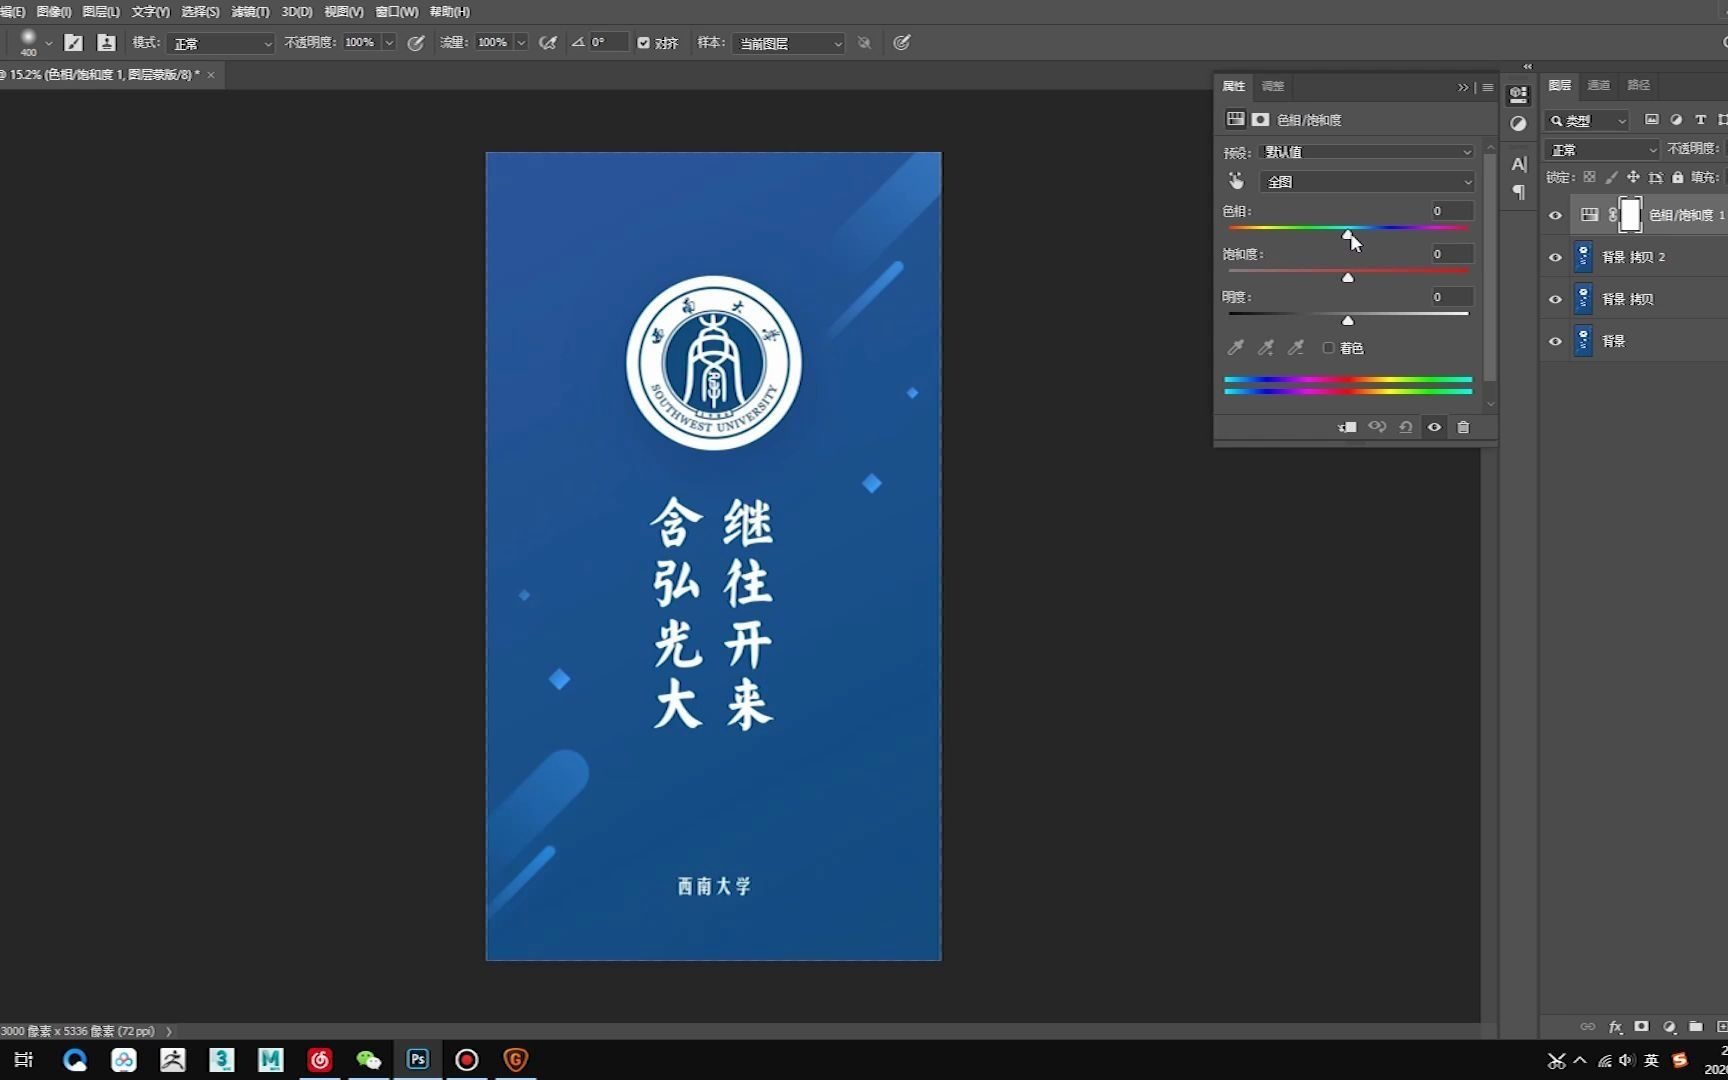Open the Paragraph panel icon
The image size is (1728, 1080).
(1519, 192)
